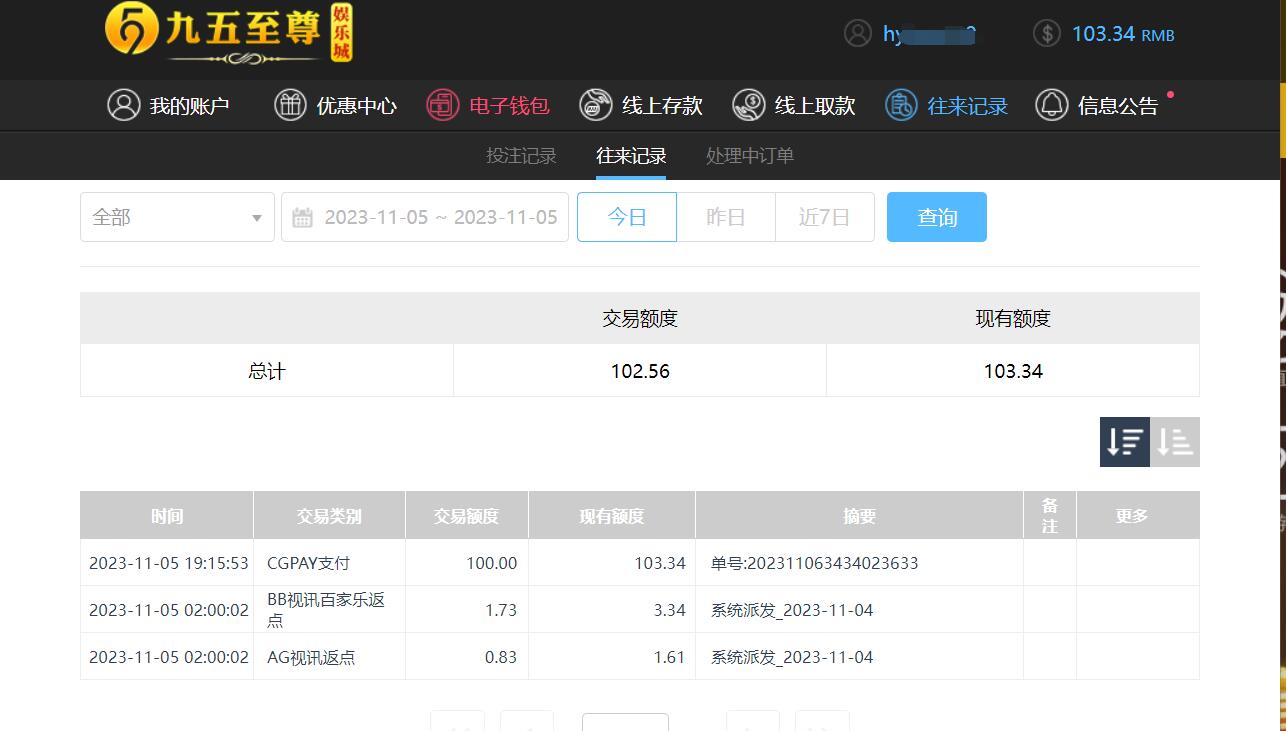The width and height of the screenshot is (1286, 731).
Task: Open the date range 2023-11-05 picker
Action: [425, 217]
